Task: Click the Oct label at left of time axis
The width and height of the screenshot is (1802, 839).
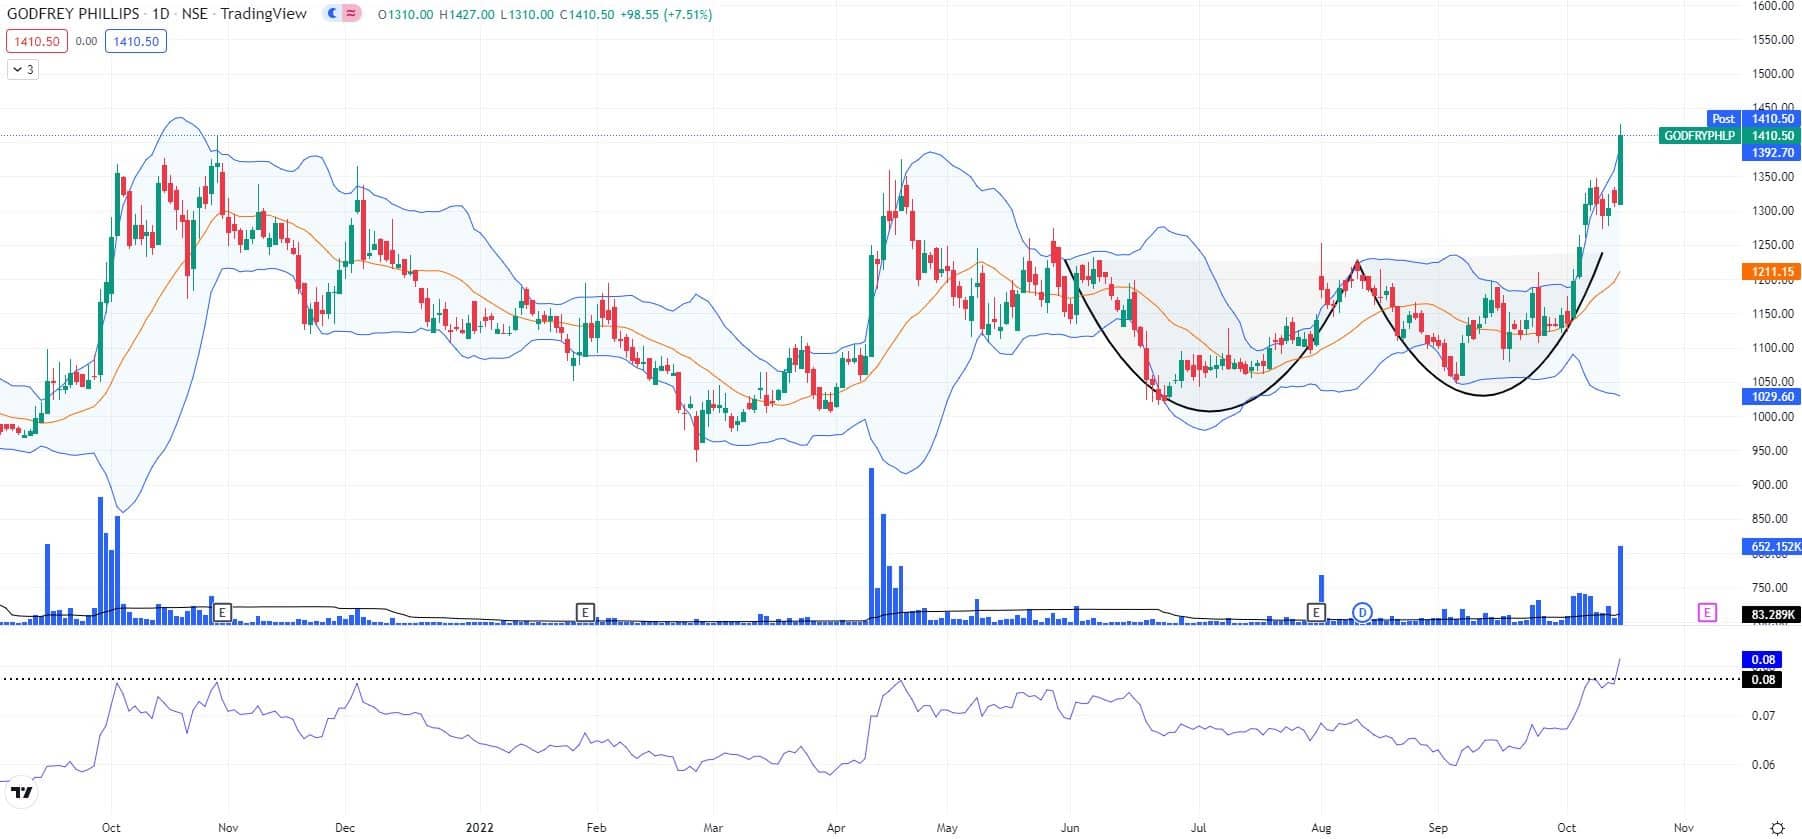Action: [111, 827]
